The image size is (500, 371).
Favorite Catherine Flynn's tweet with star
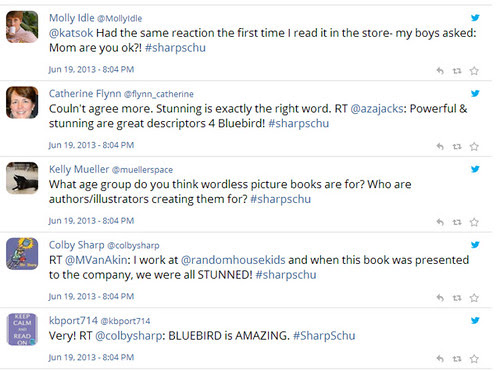tap(474, 146)
